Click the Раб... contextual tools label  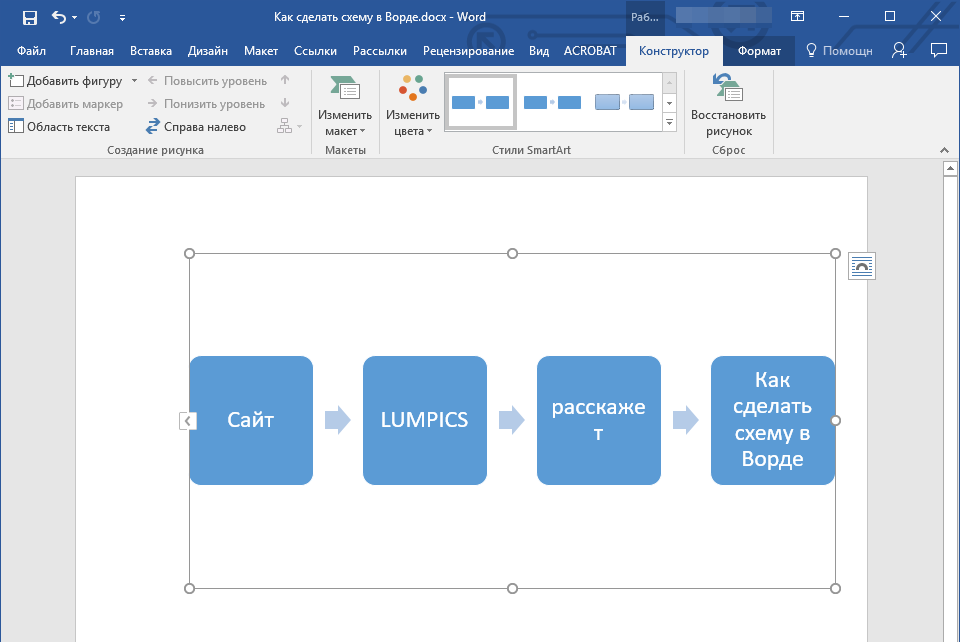(645, 17)
